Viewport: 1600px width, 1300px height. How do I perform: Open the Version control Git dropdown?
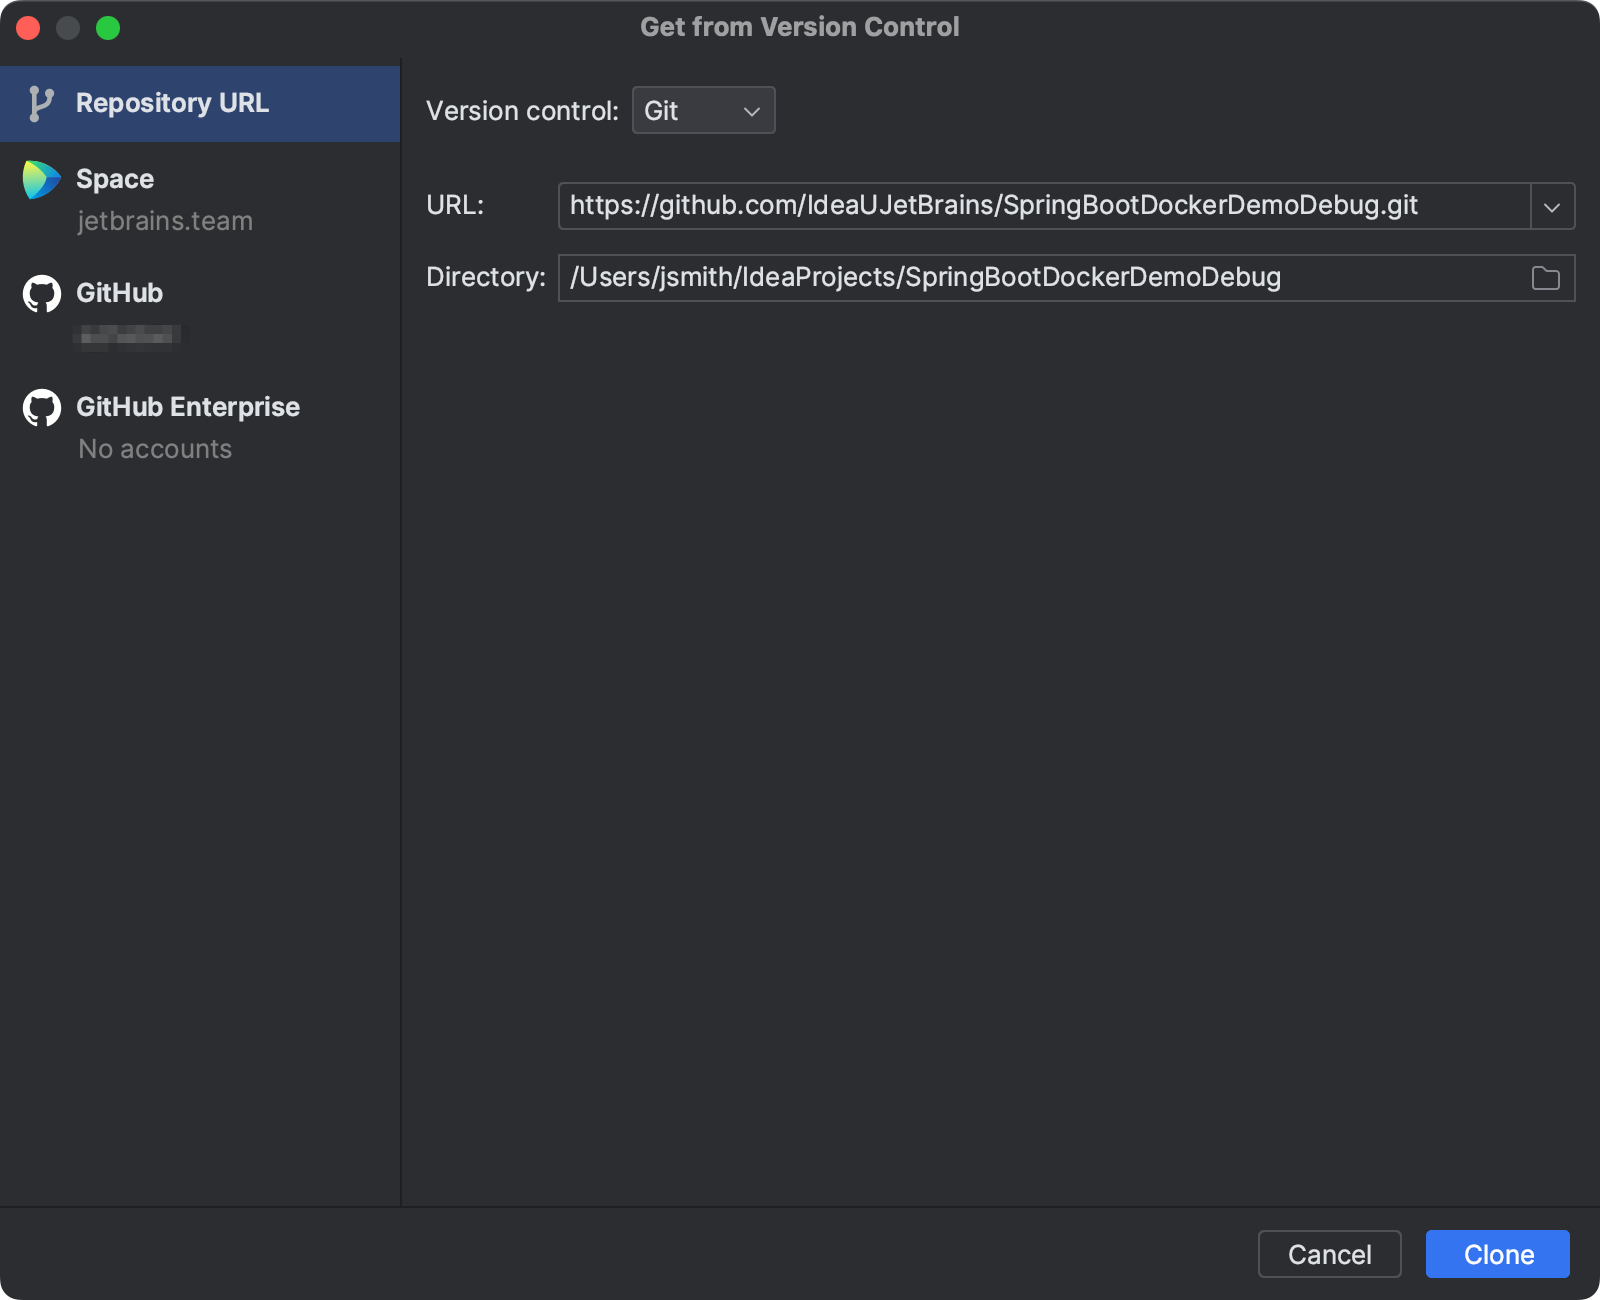(703, 110)
